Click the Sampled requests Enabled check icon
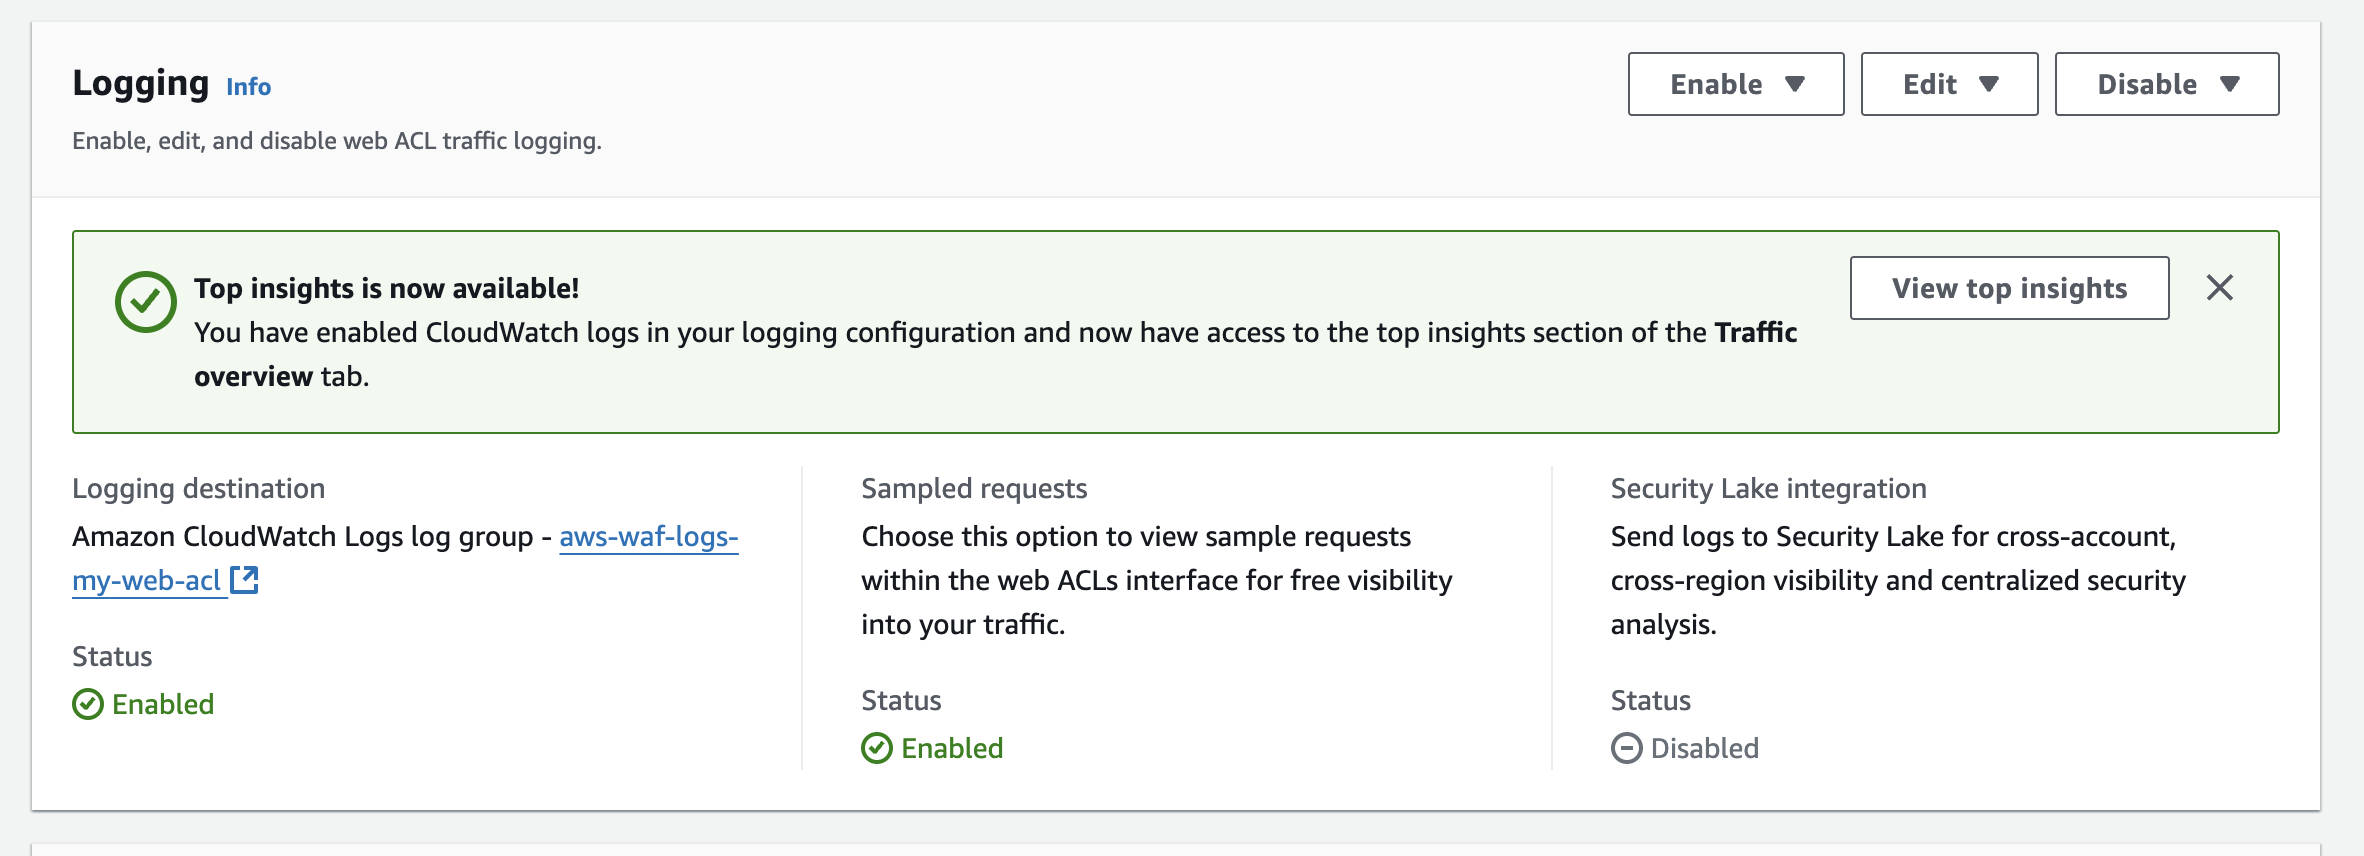This screenshot has width=2364, height=856. (x=877, y=748)
